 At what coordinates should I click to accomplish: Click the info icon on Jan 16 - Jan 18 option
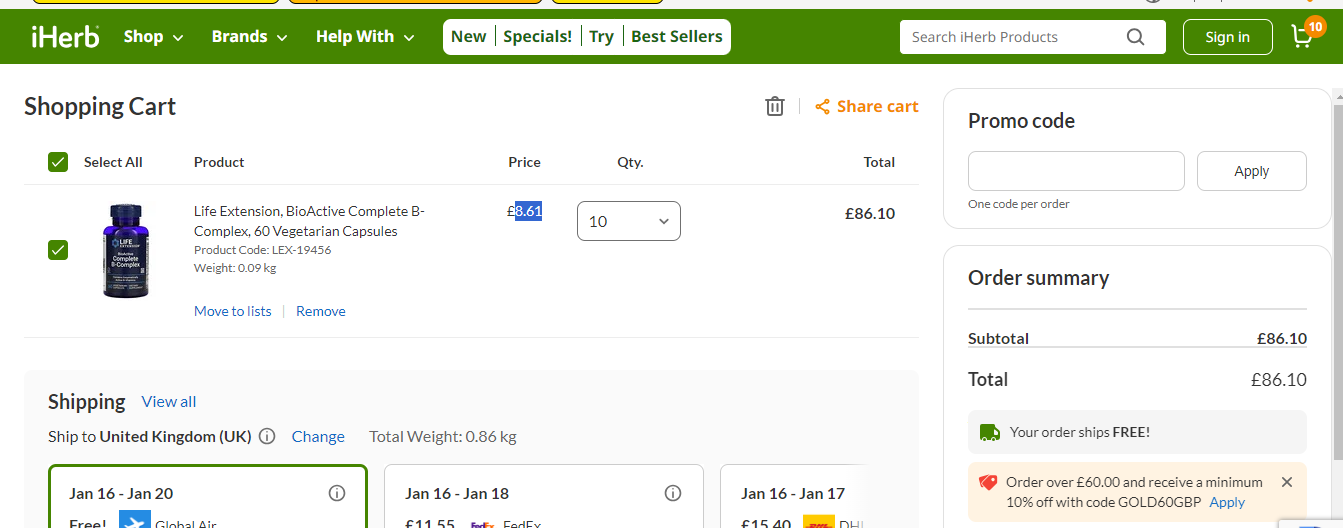(x=673, y=493)
